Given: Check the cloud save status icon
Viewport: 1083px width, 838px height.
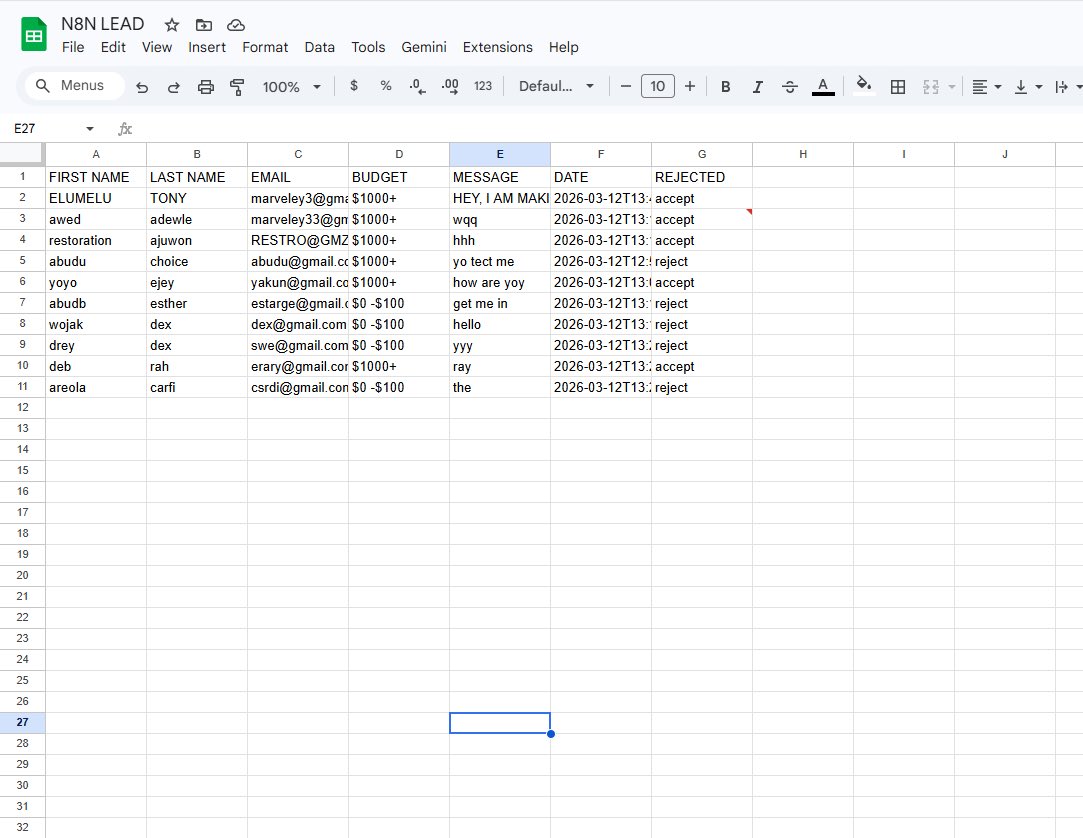Looking at the screenshot, I should click(236, 26).
